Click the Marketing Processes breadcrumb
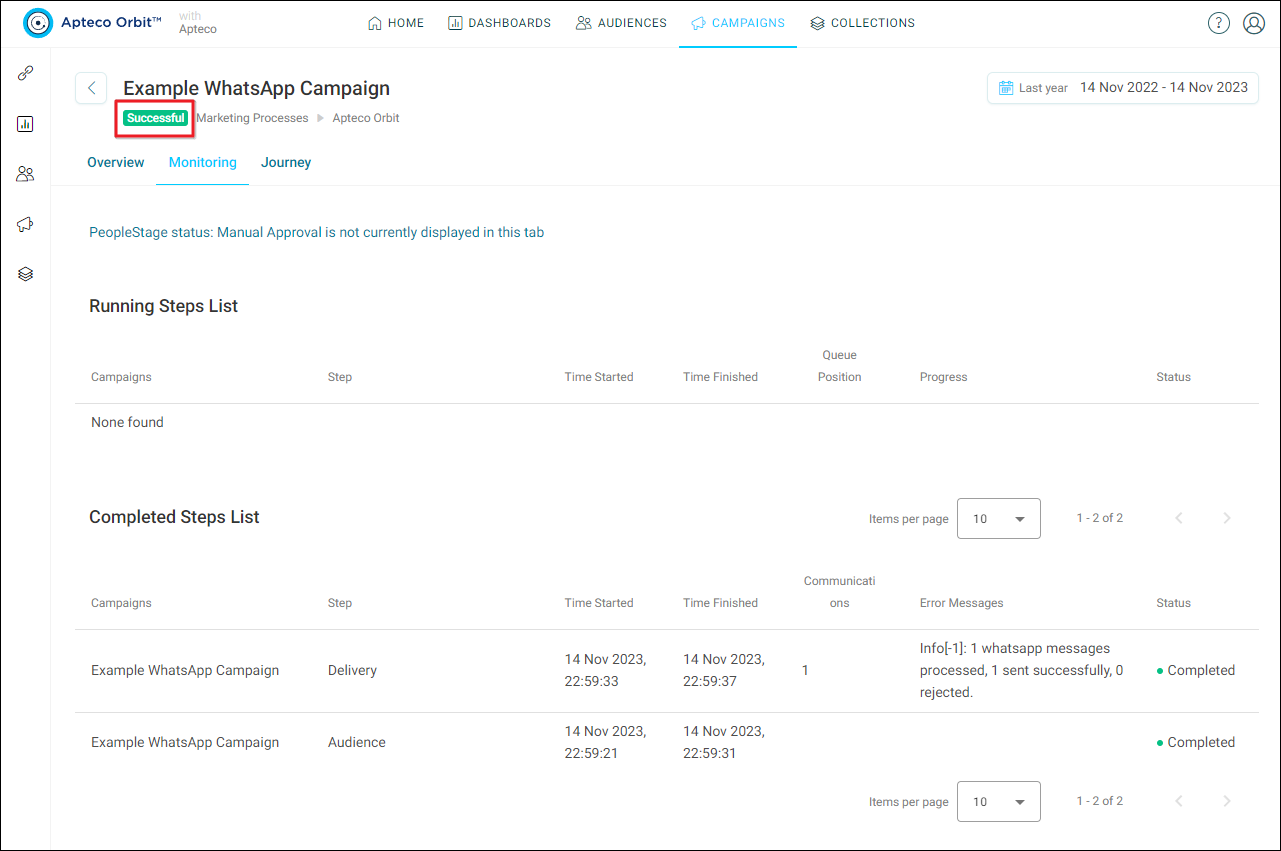Viewport: 1281px width, 851px height. [x=252, y=118]
